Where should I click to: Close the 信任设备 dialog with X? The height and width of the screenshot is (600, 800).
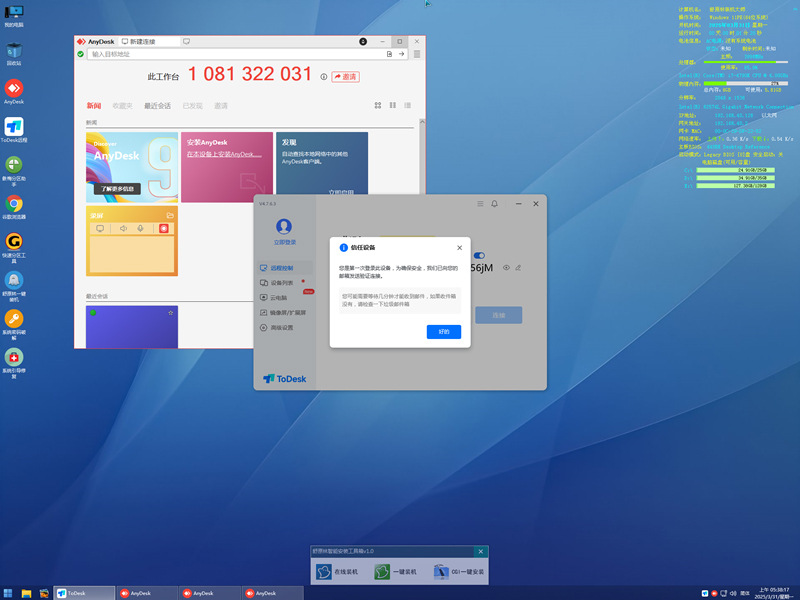(459, 247)
